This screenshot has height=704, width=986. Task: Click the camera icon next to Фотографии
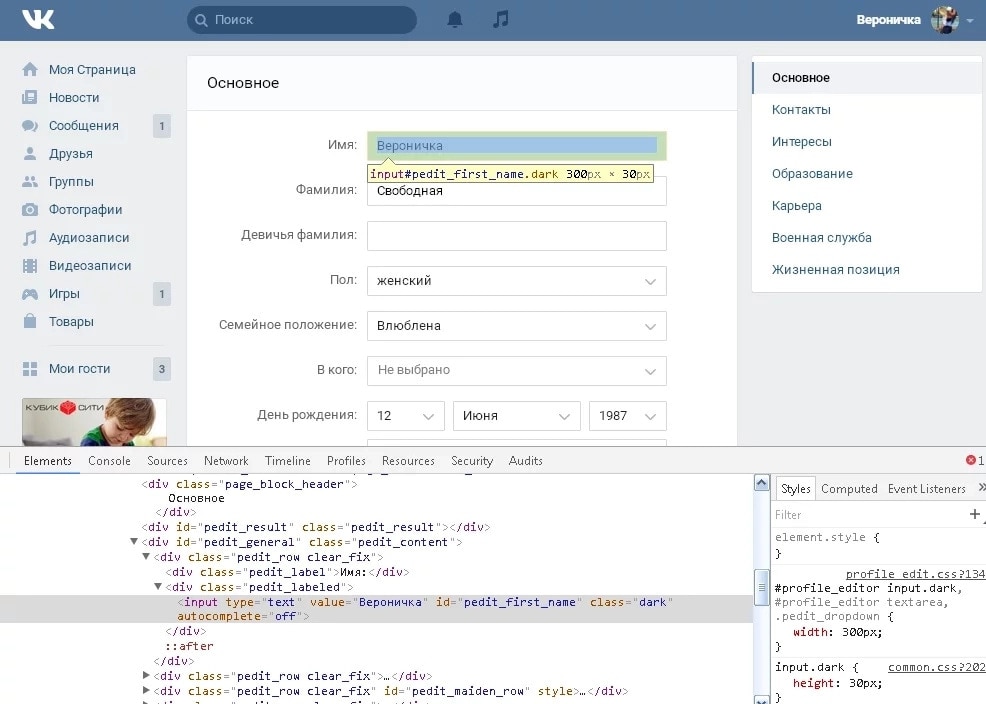(30, 209)
